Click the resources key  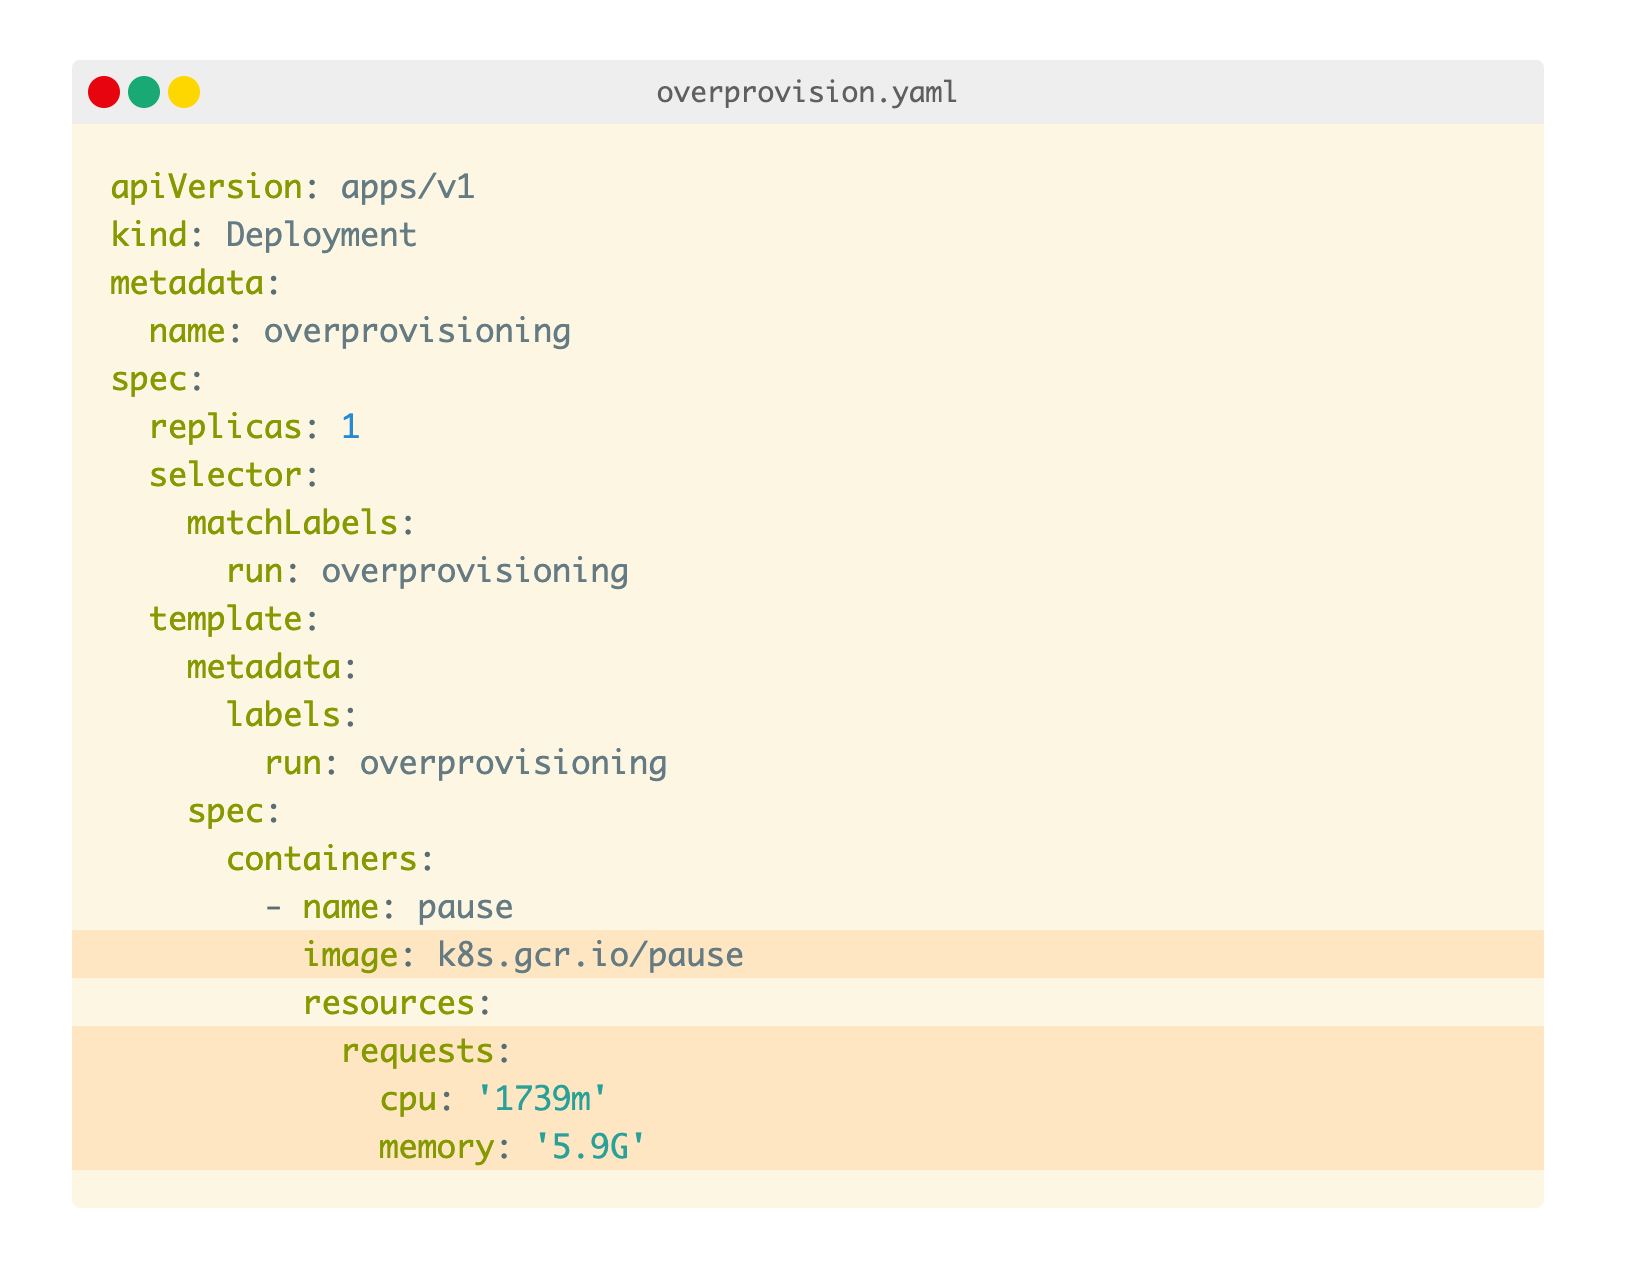pyautogui.click(x=389, y=1003)
